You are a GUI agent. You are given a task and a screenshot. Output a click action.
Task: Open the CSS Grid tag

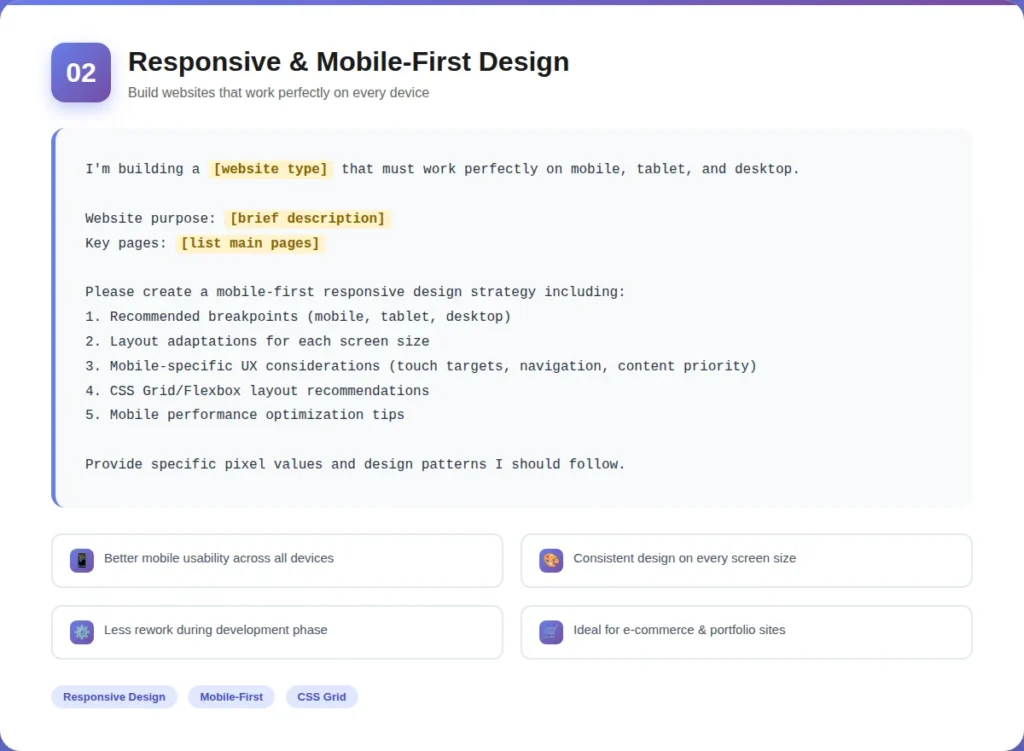321,697
